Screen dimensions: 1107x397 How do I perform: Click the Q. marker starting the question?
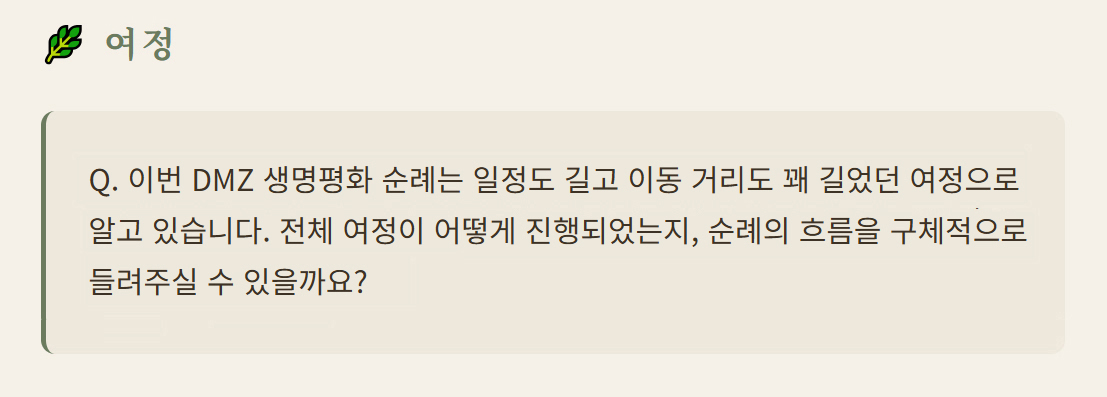[x=104, y=182]
